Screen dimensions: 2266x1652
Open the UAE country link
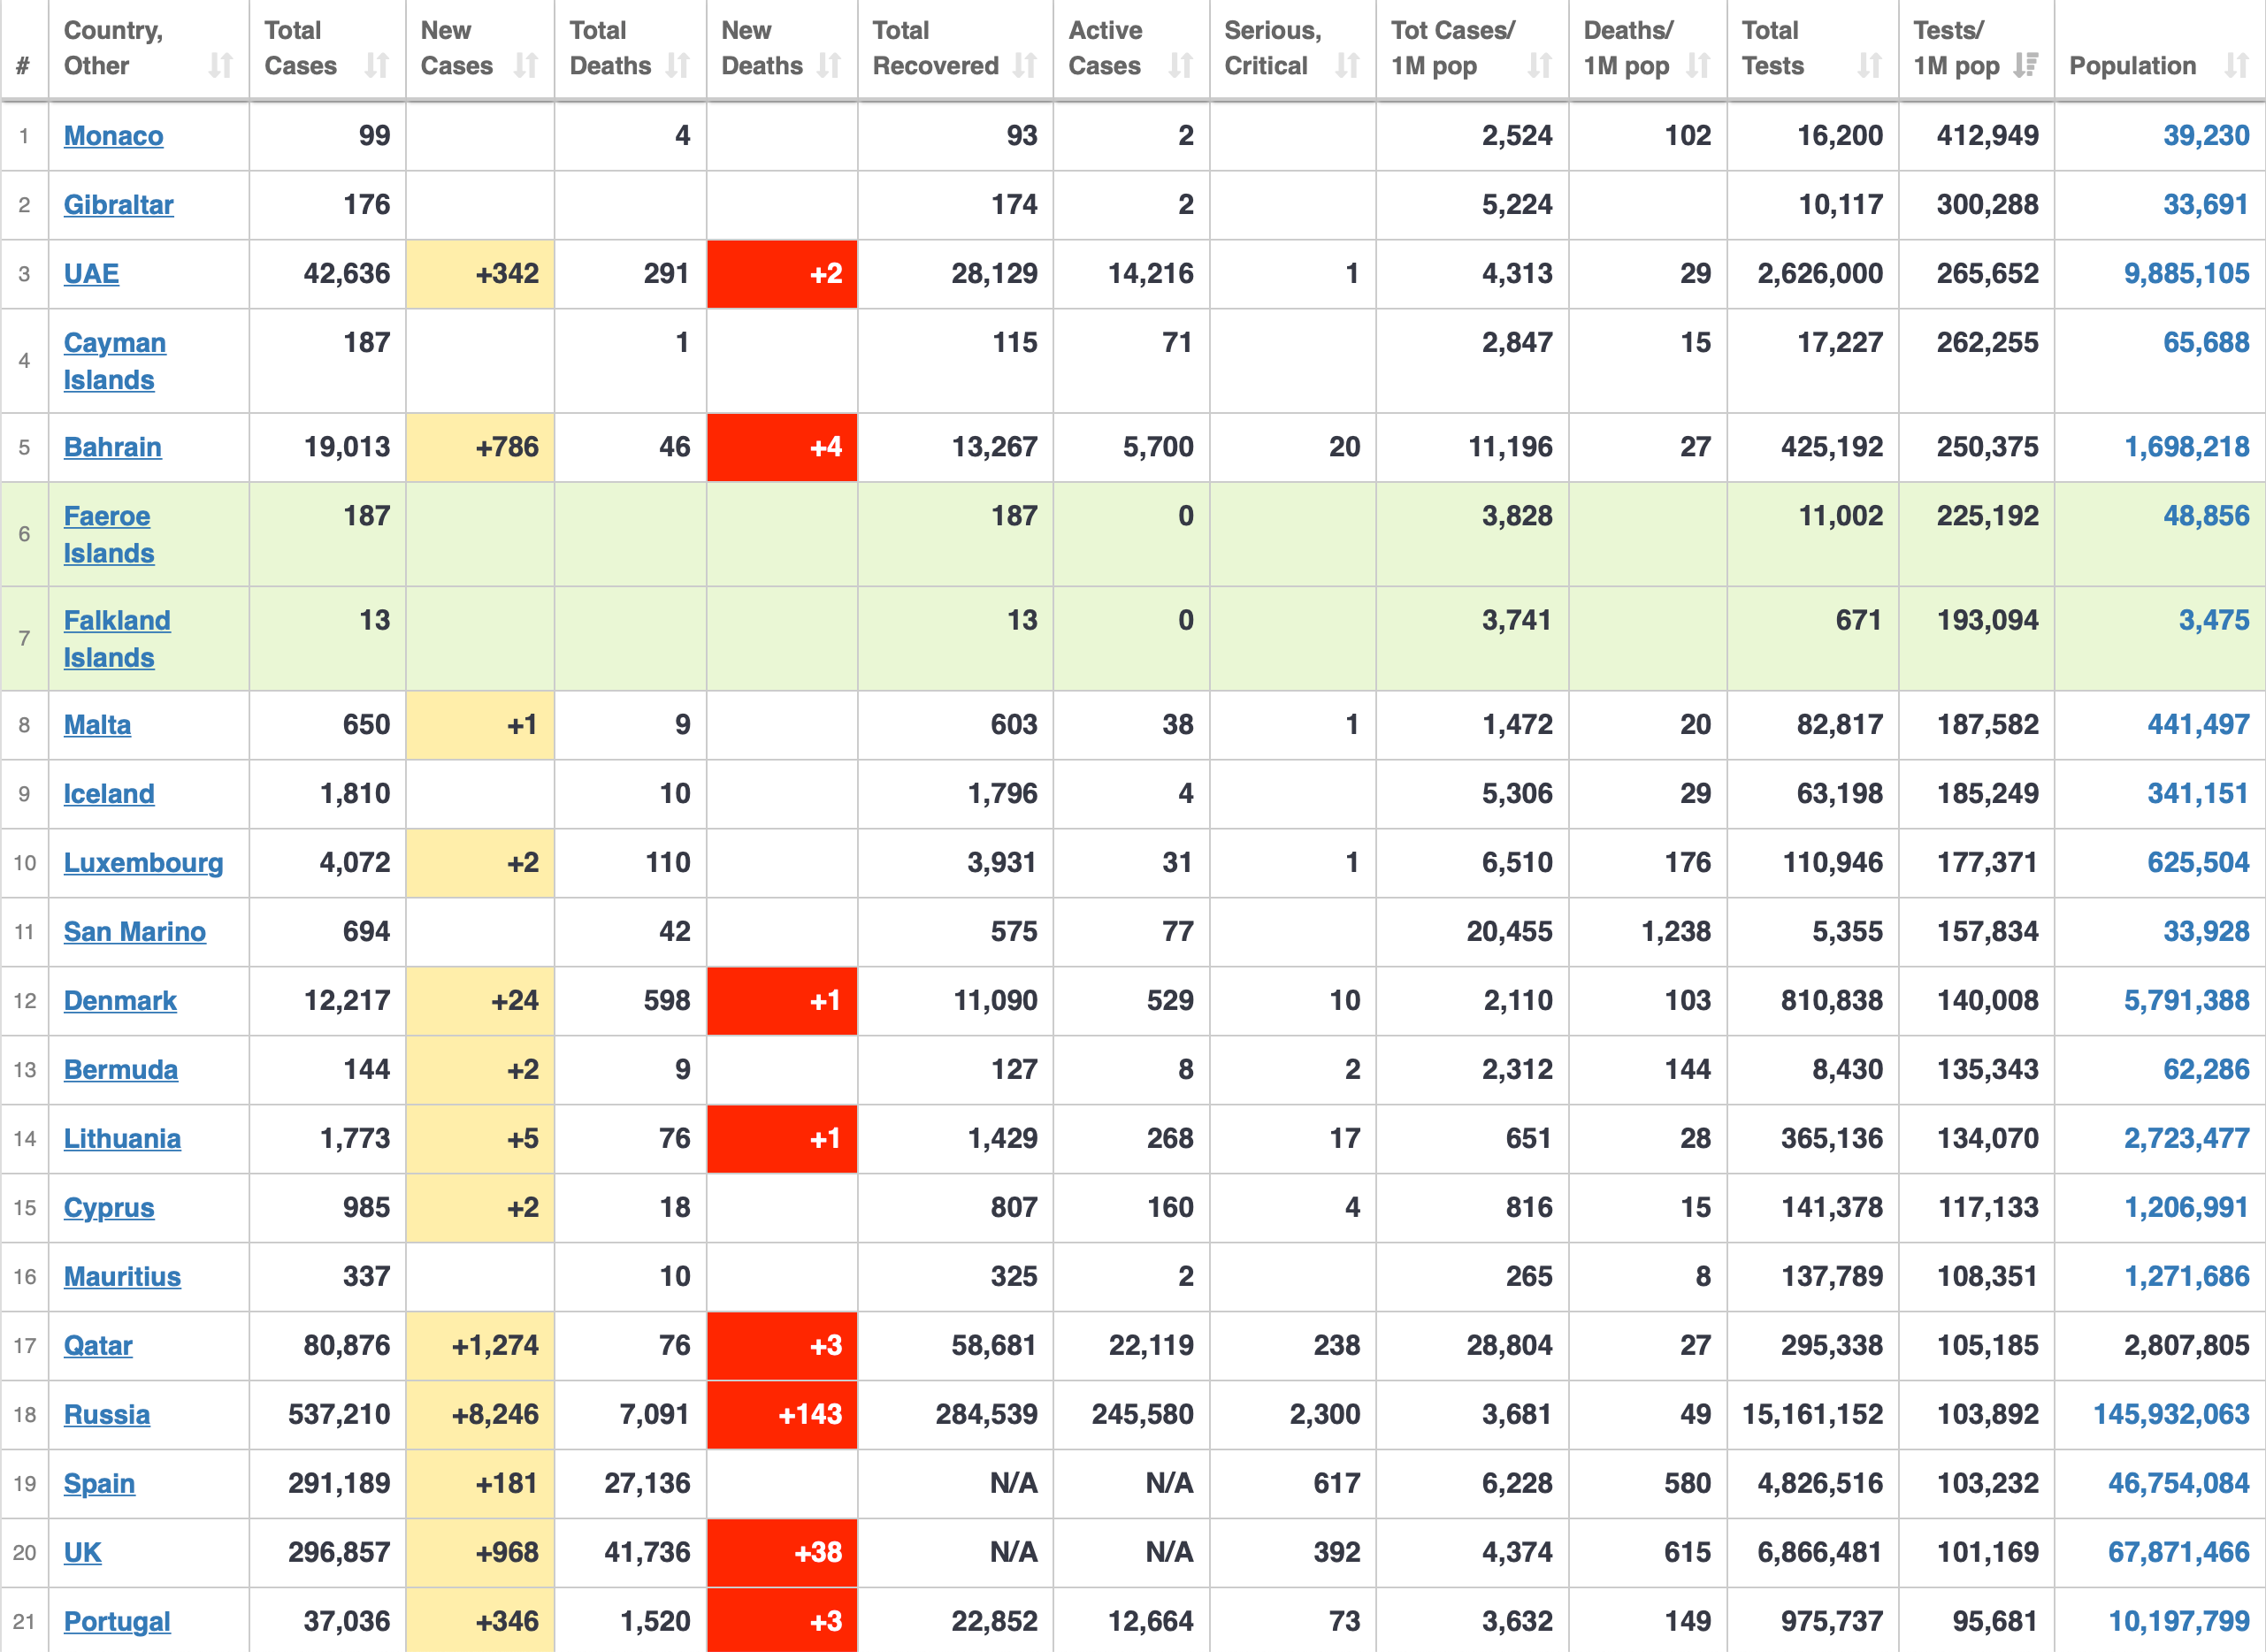coord(92,274)
